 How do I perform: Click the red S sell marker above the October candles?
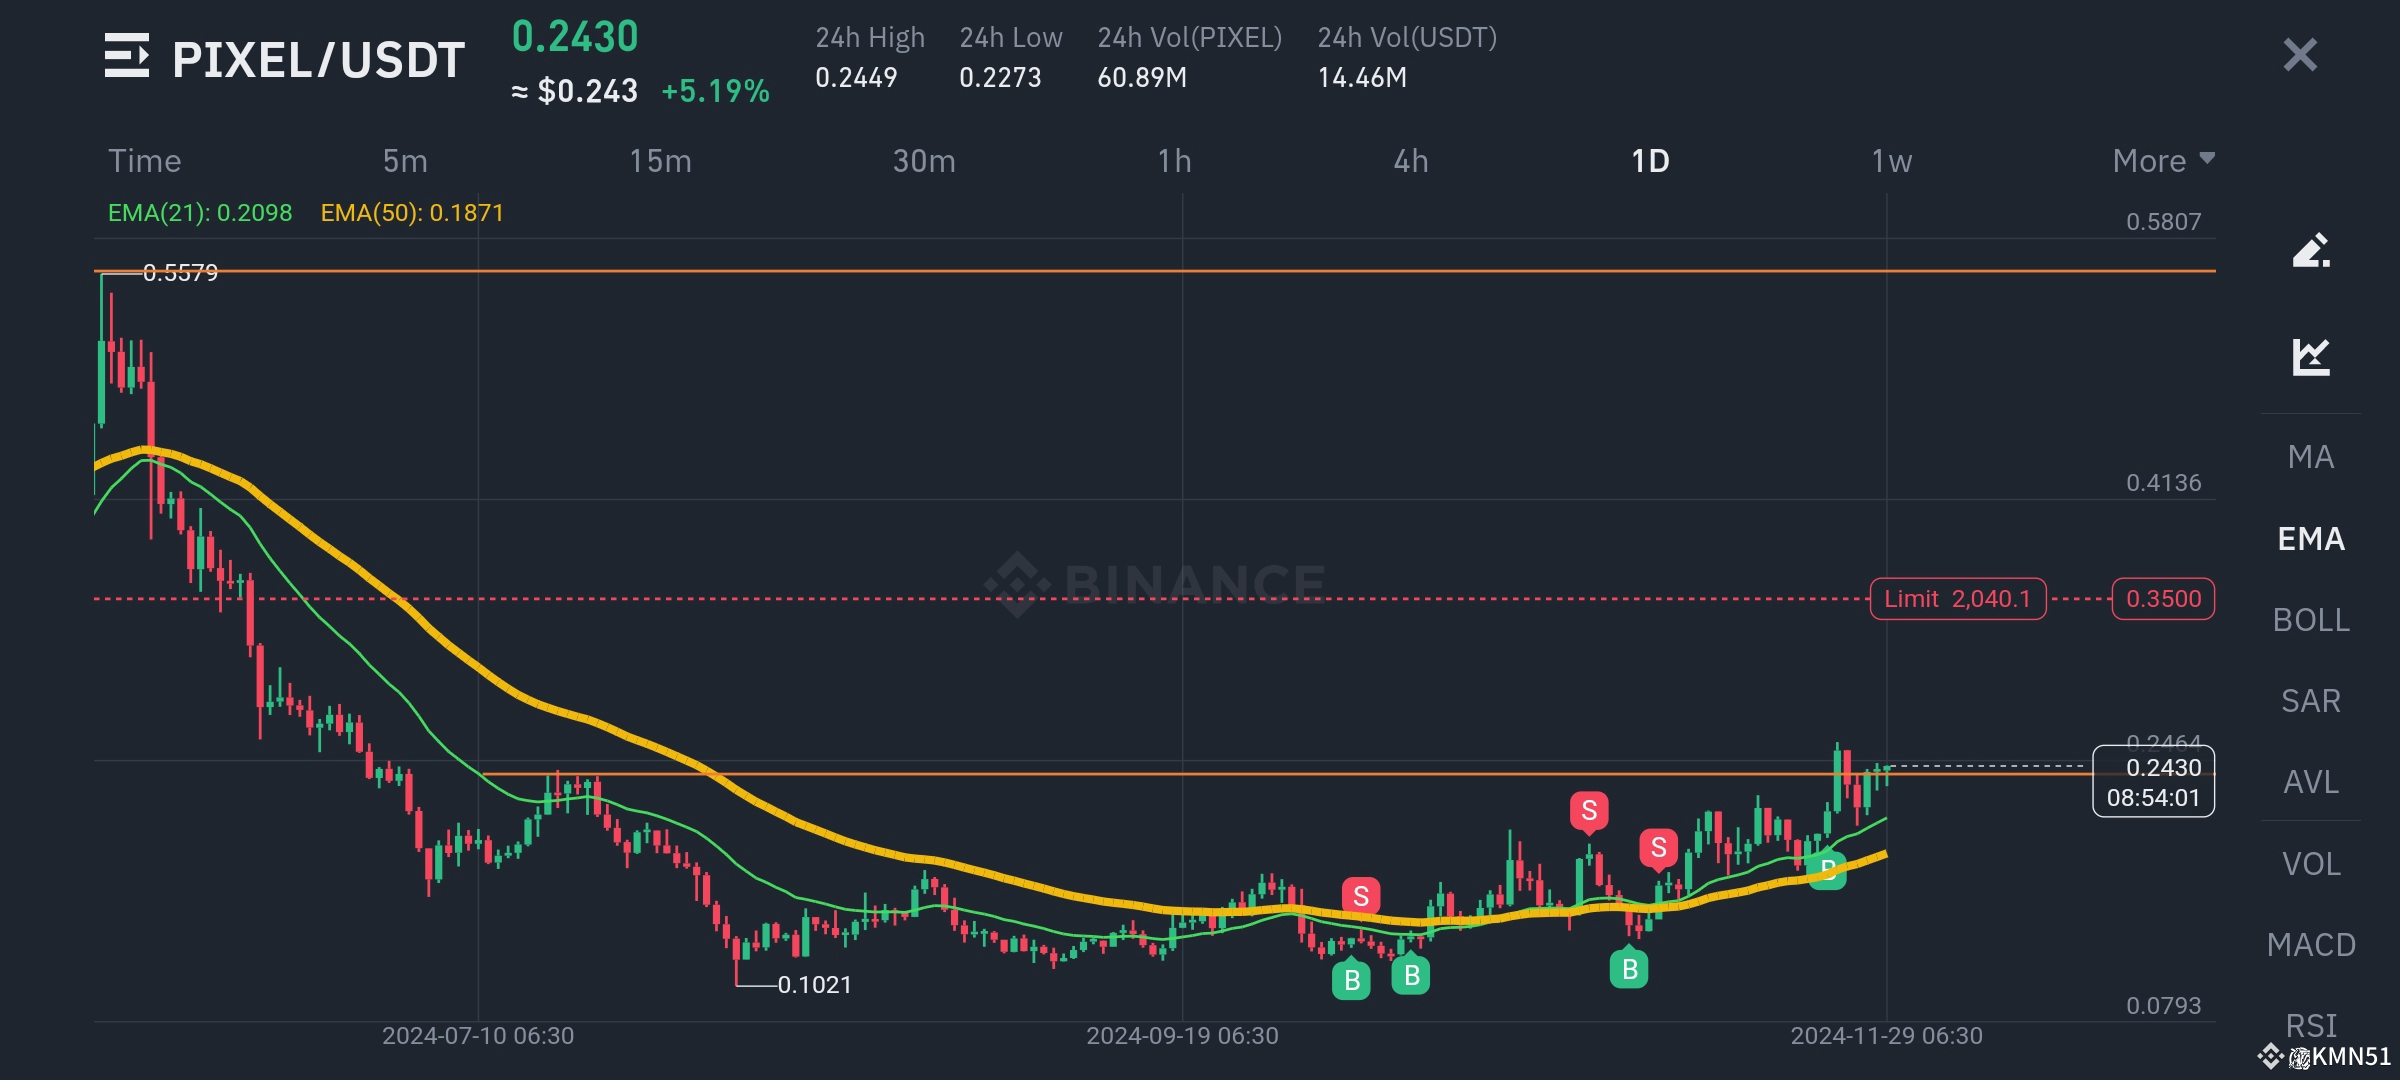[x=1359, y=896]
